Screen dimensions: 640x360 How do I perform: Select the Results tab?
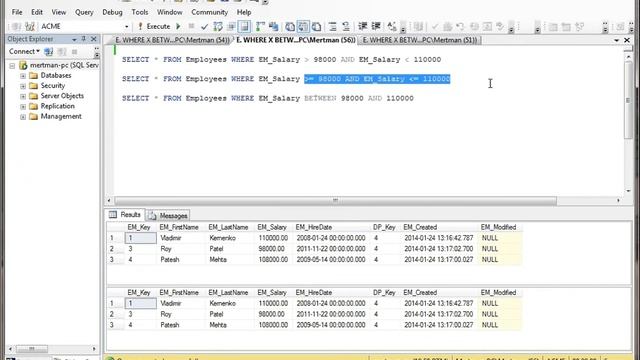125,215
